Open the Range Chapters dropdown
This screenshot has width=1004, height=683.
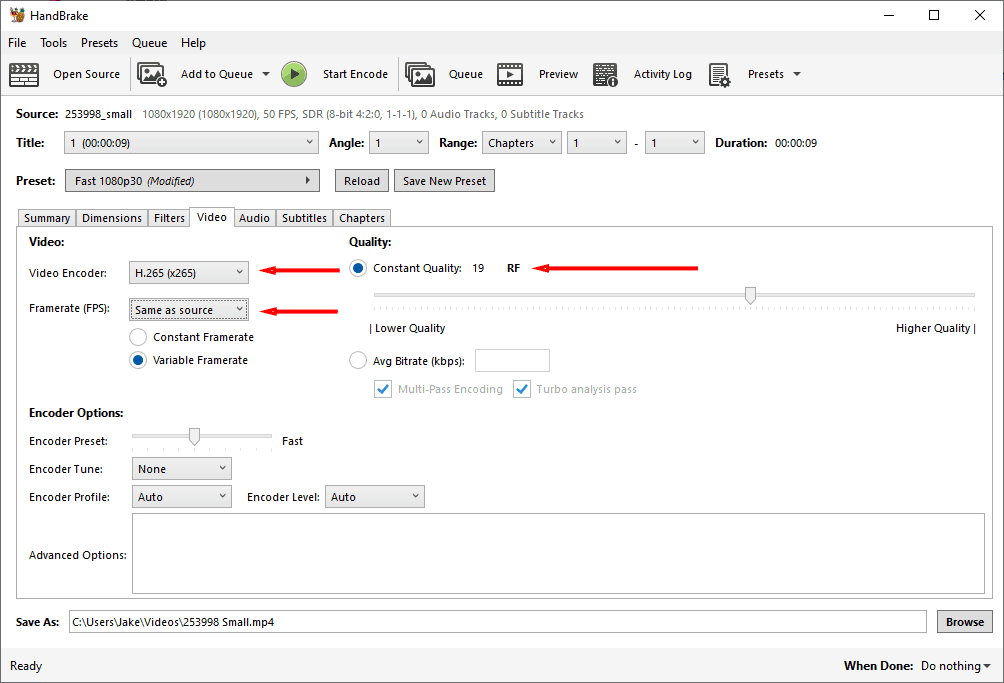point(522,143)
